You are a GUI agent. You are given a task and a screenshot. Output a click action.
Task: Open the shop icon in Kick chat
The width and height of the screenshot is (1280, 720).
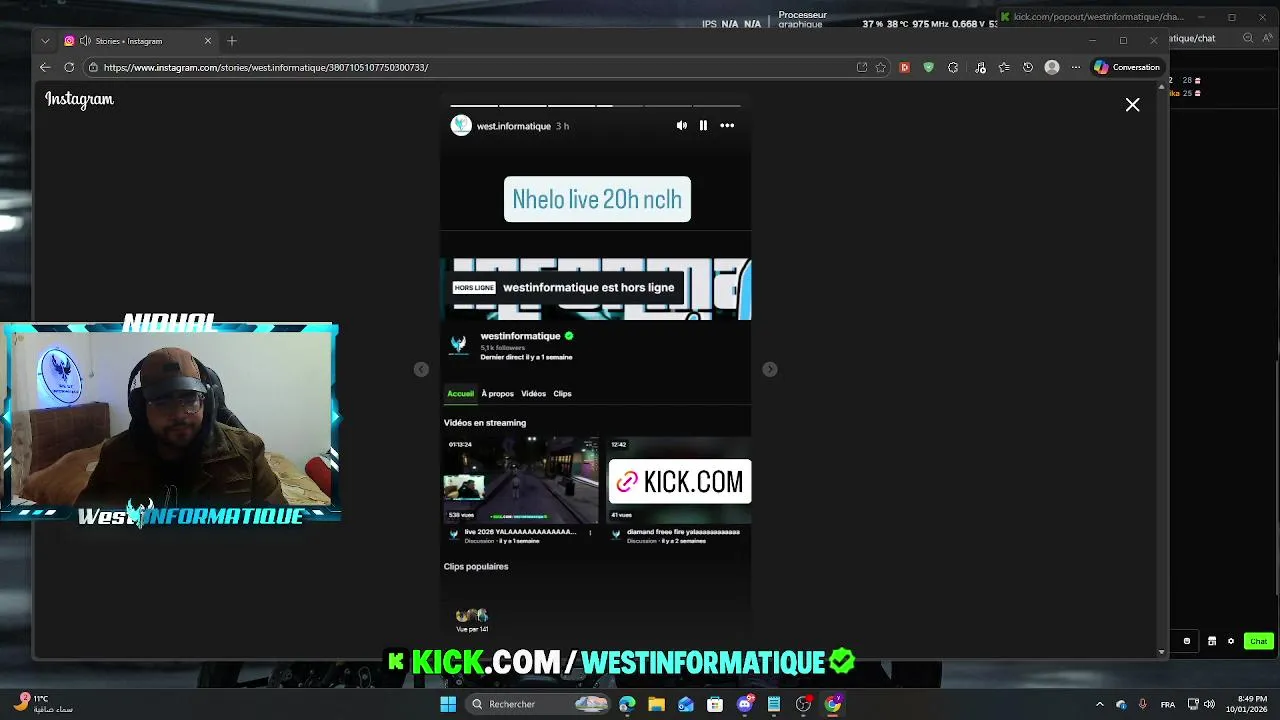(x=1211, y=641)
